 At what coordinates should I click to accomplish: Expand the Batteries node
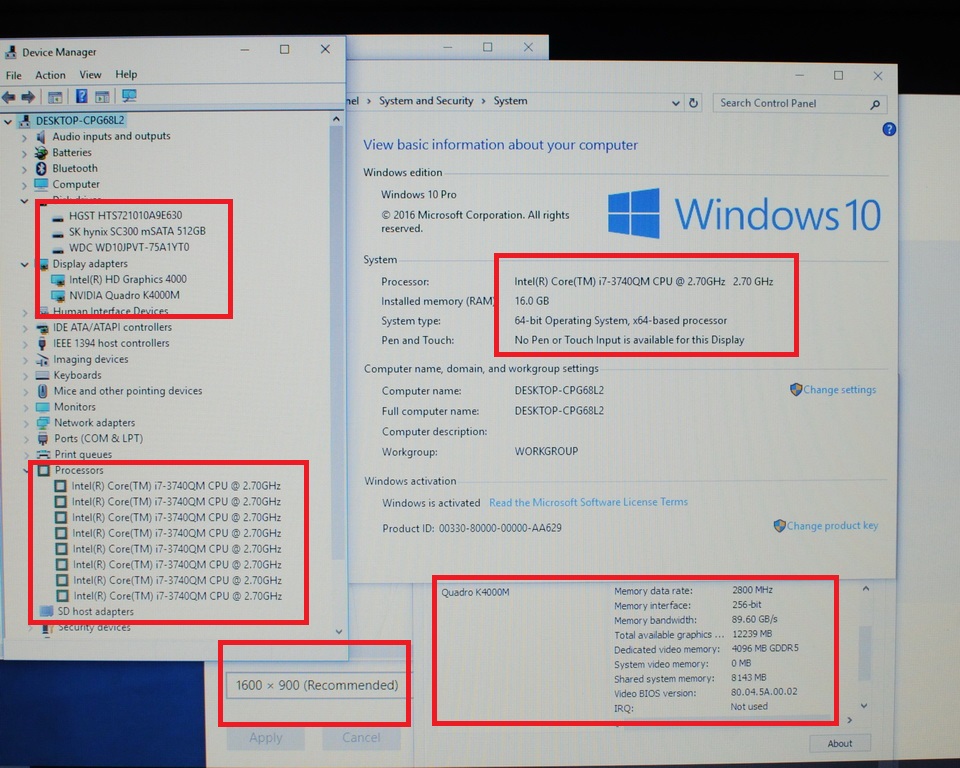pos(24,153)
